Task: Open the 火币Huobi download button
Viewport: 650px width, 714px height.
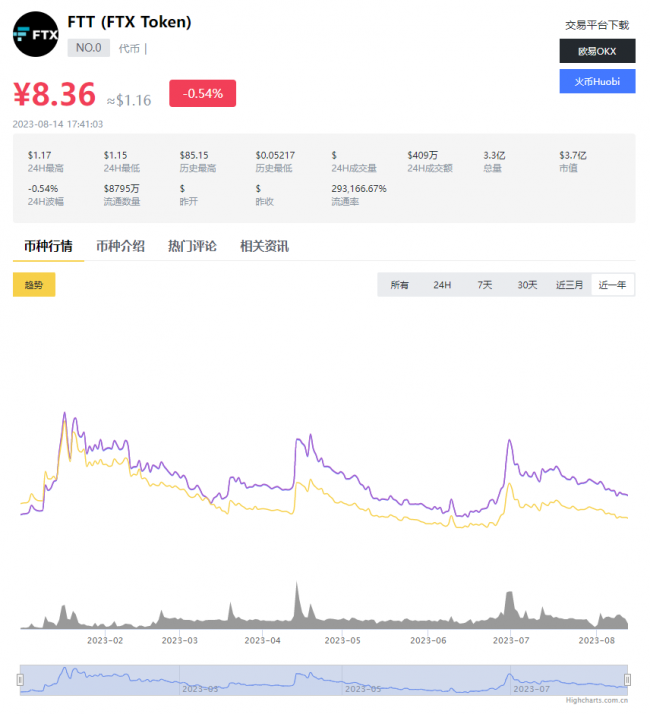Action: [x=597, y=82]
